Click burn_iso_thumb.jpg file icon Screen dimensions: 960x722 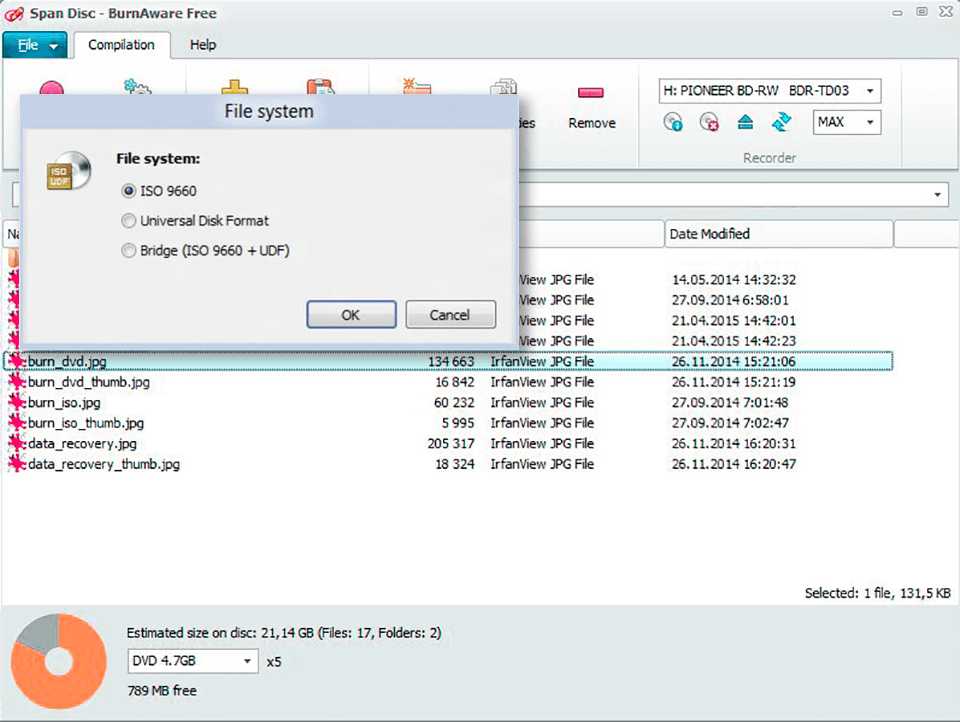17,423
